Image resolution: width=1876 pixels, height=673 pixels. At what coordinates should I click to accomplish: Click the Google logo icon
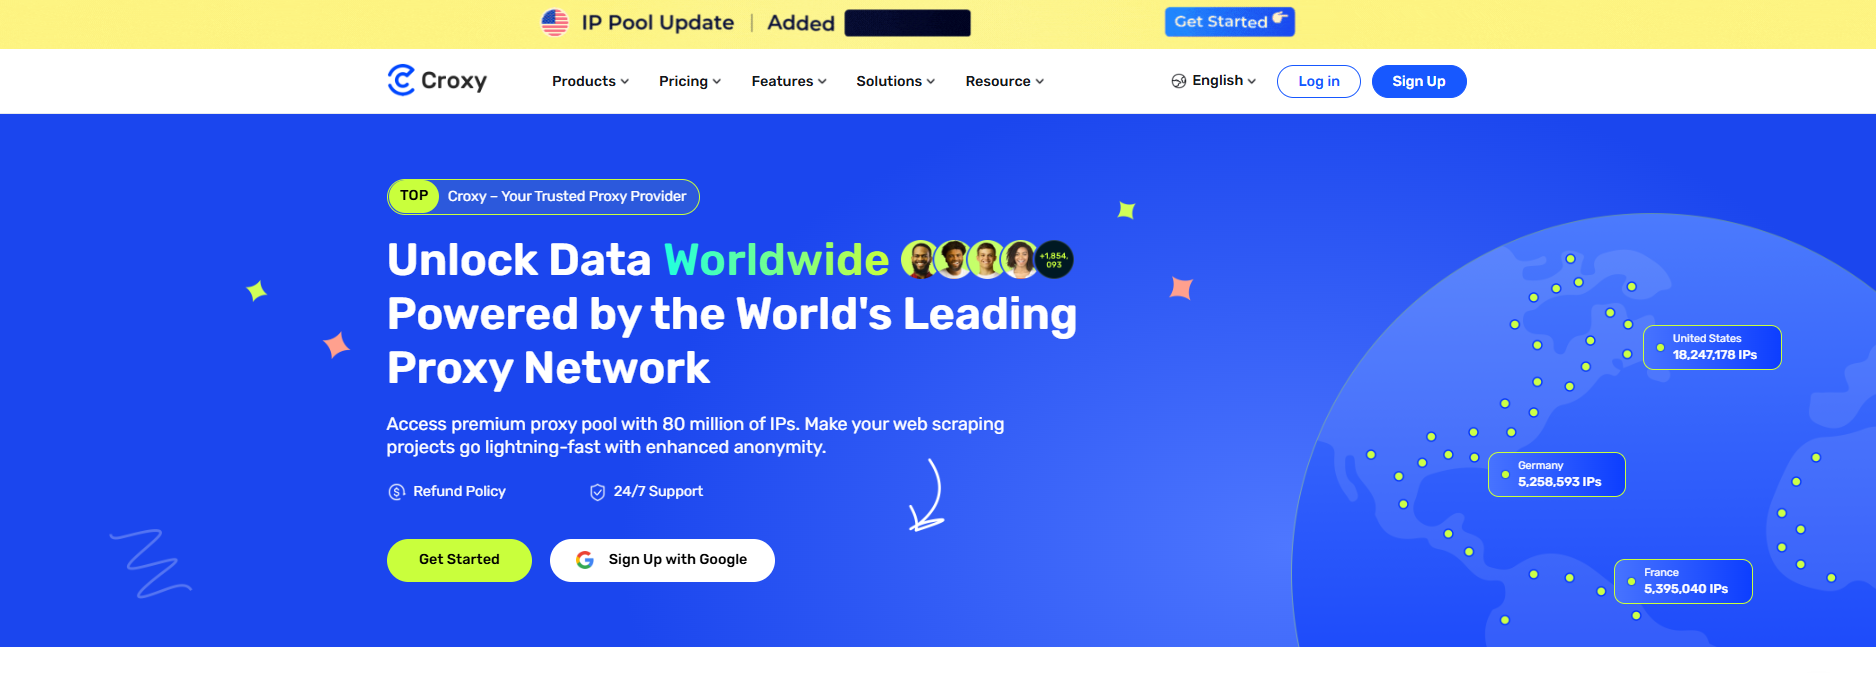click(x=585, y=560)
